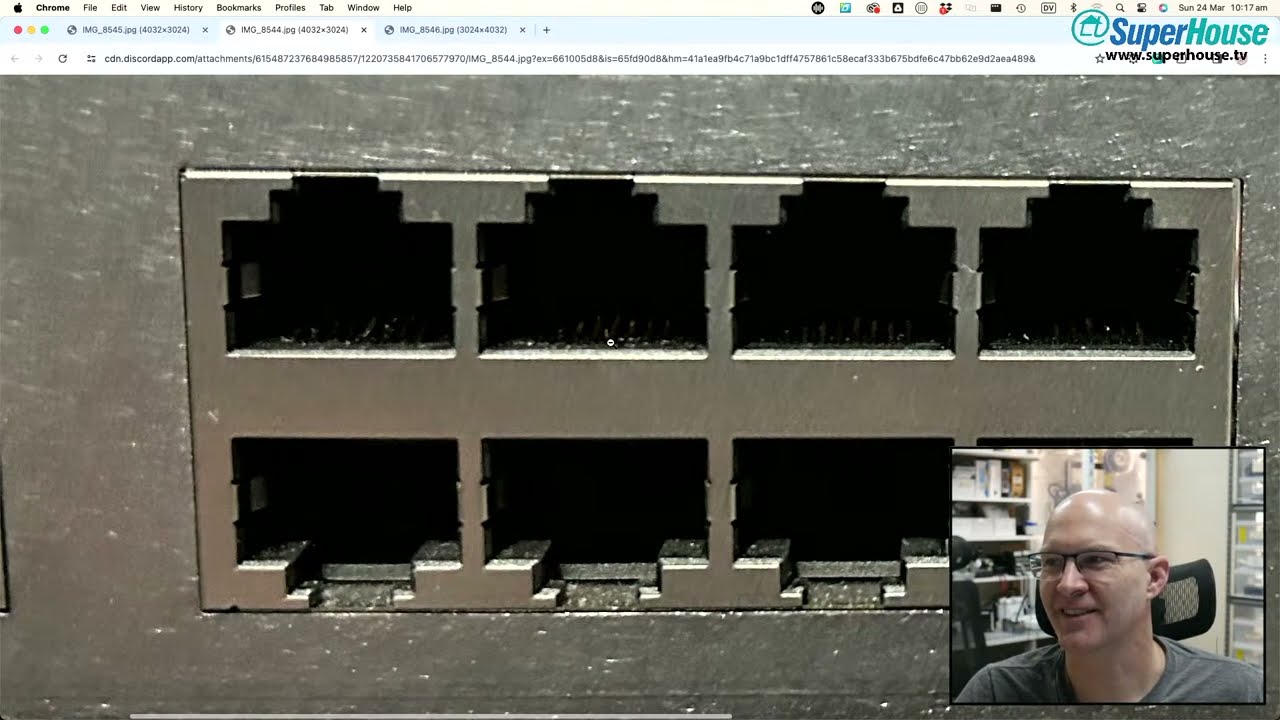Open the Help menu
The height and width of the screenshot is (720, 1280).
point(402,7)
